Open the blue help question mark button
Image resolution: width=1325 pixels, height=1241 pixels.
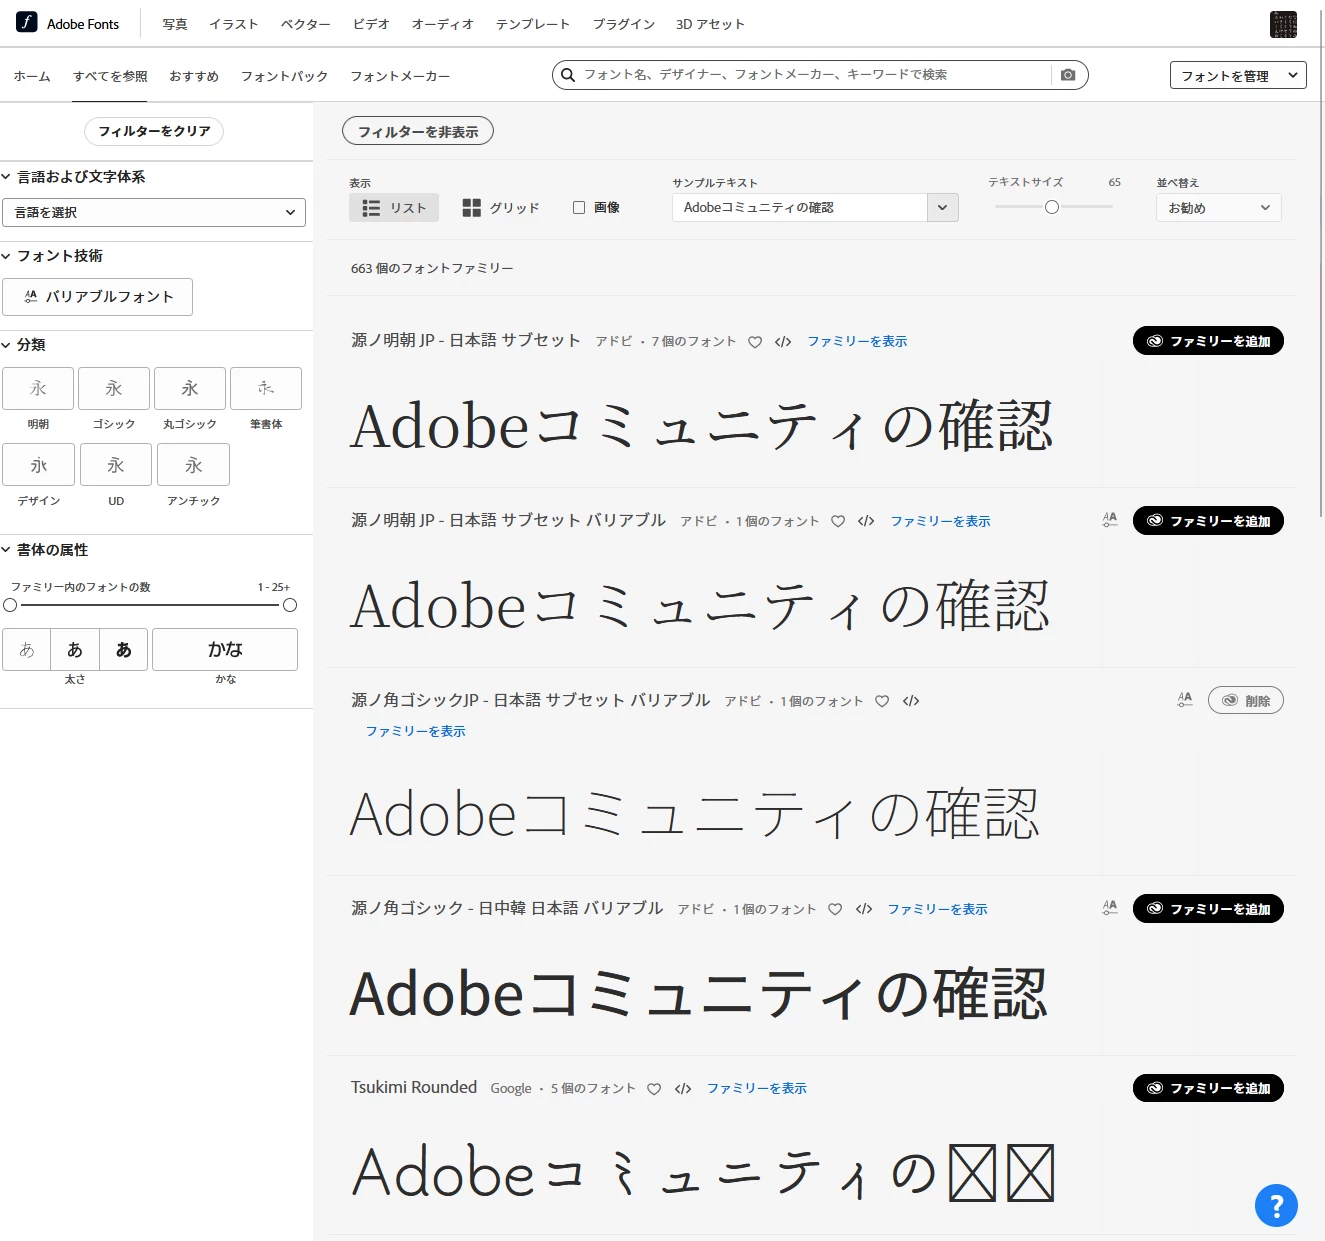tap(1276, 1205)
